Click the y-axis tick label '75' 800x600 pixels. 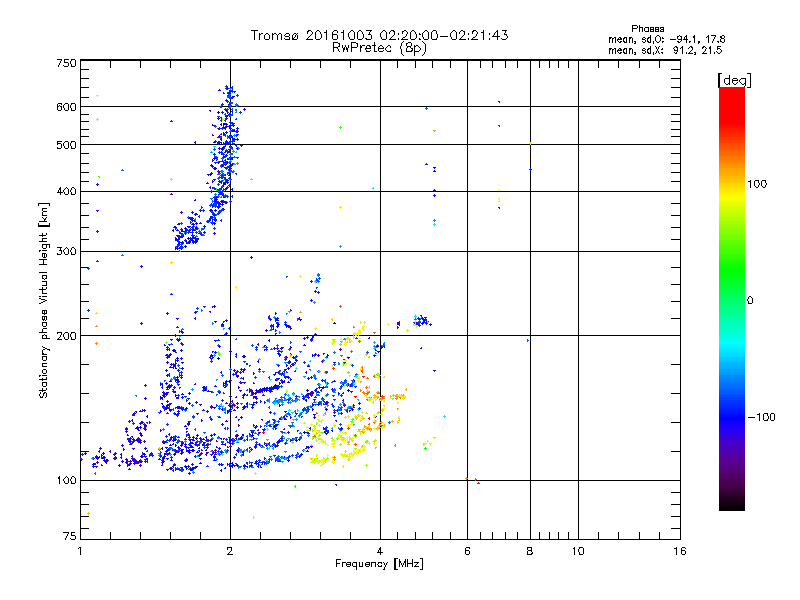pyautogui.click(x=70, y=536)
